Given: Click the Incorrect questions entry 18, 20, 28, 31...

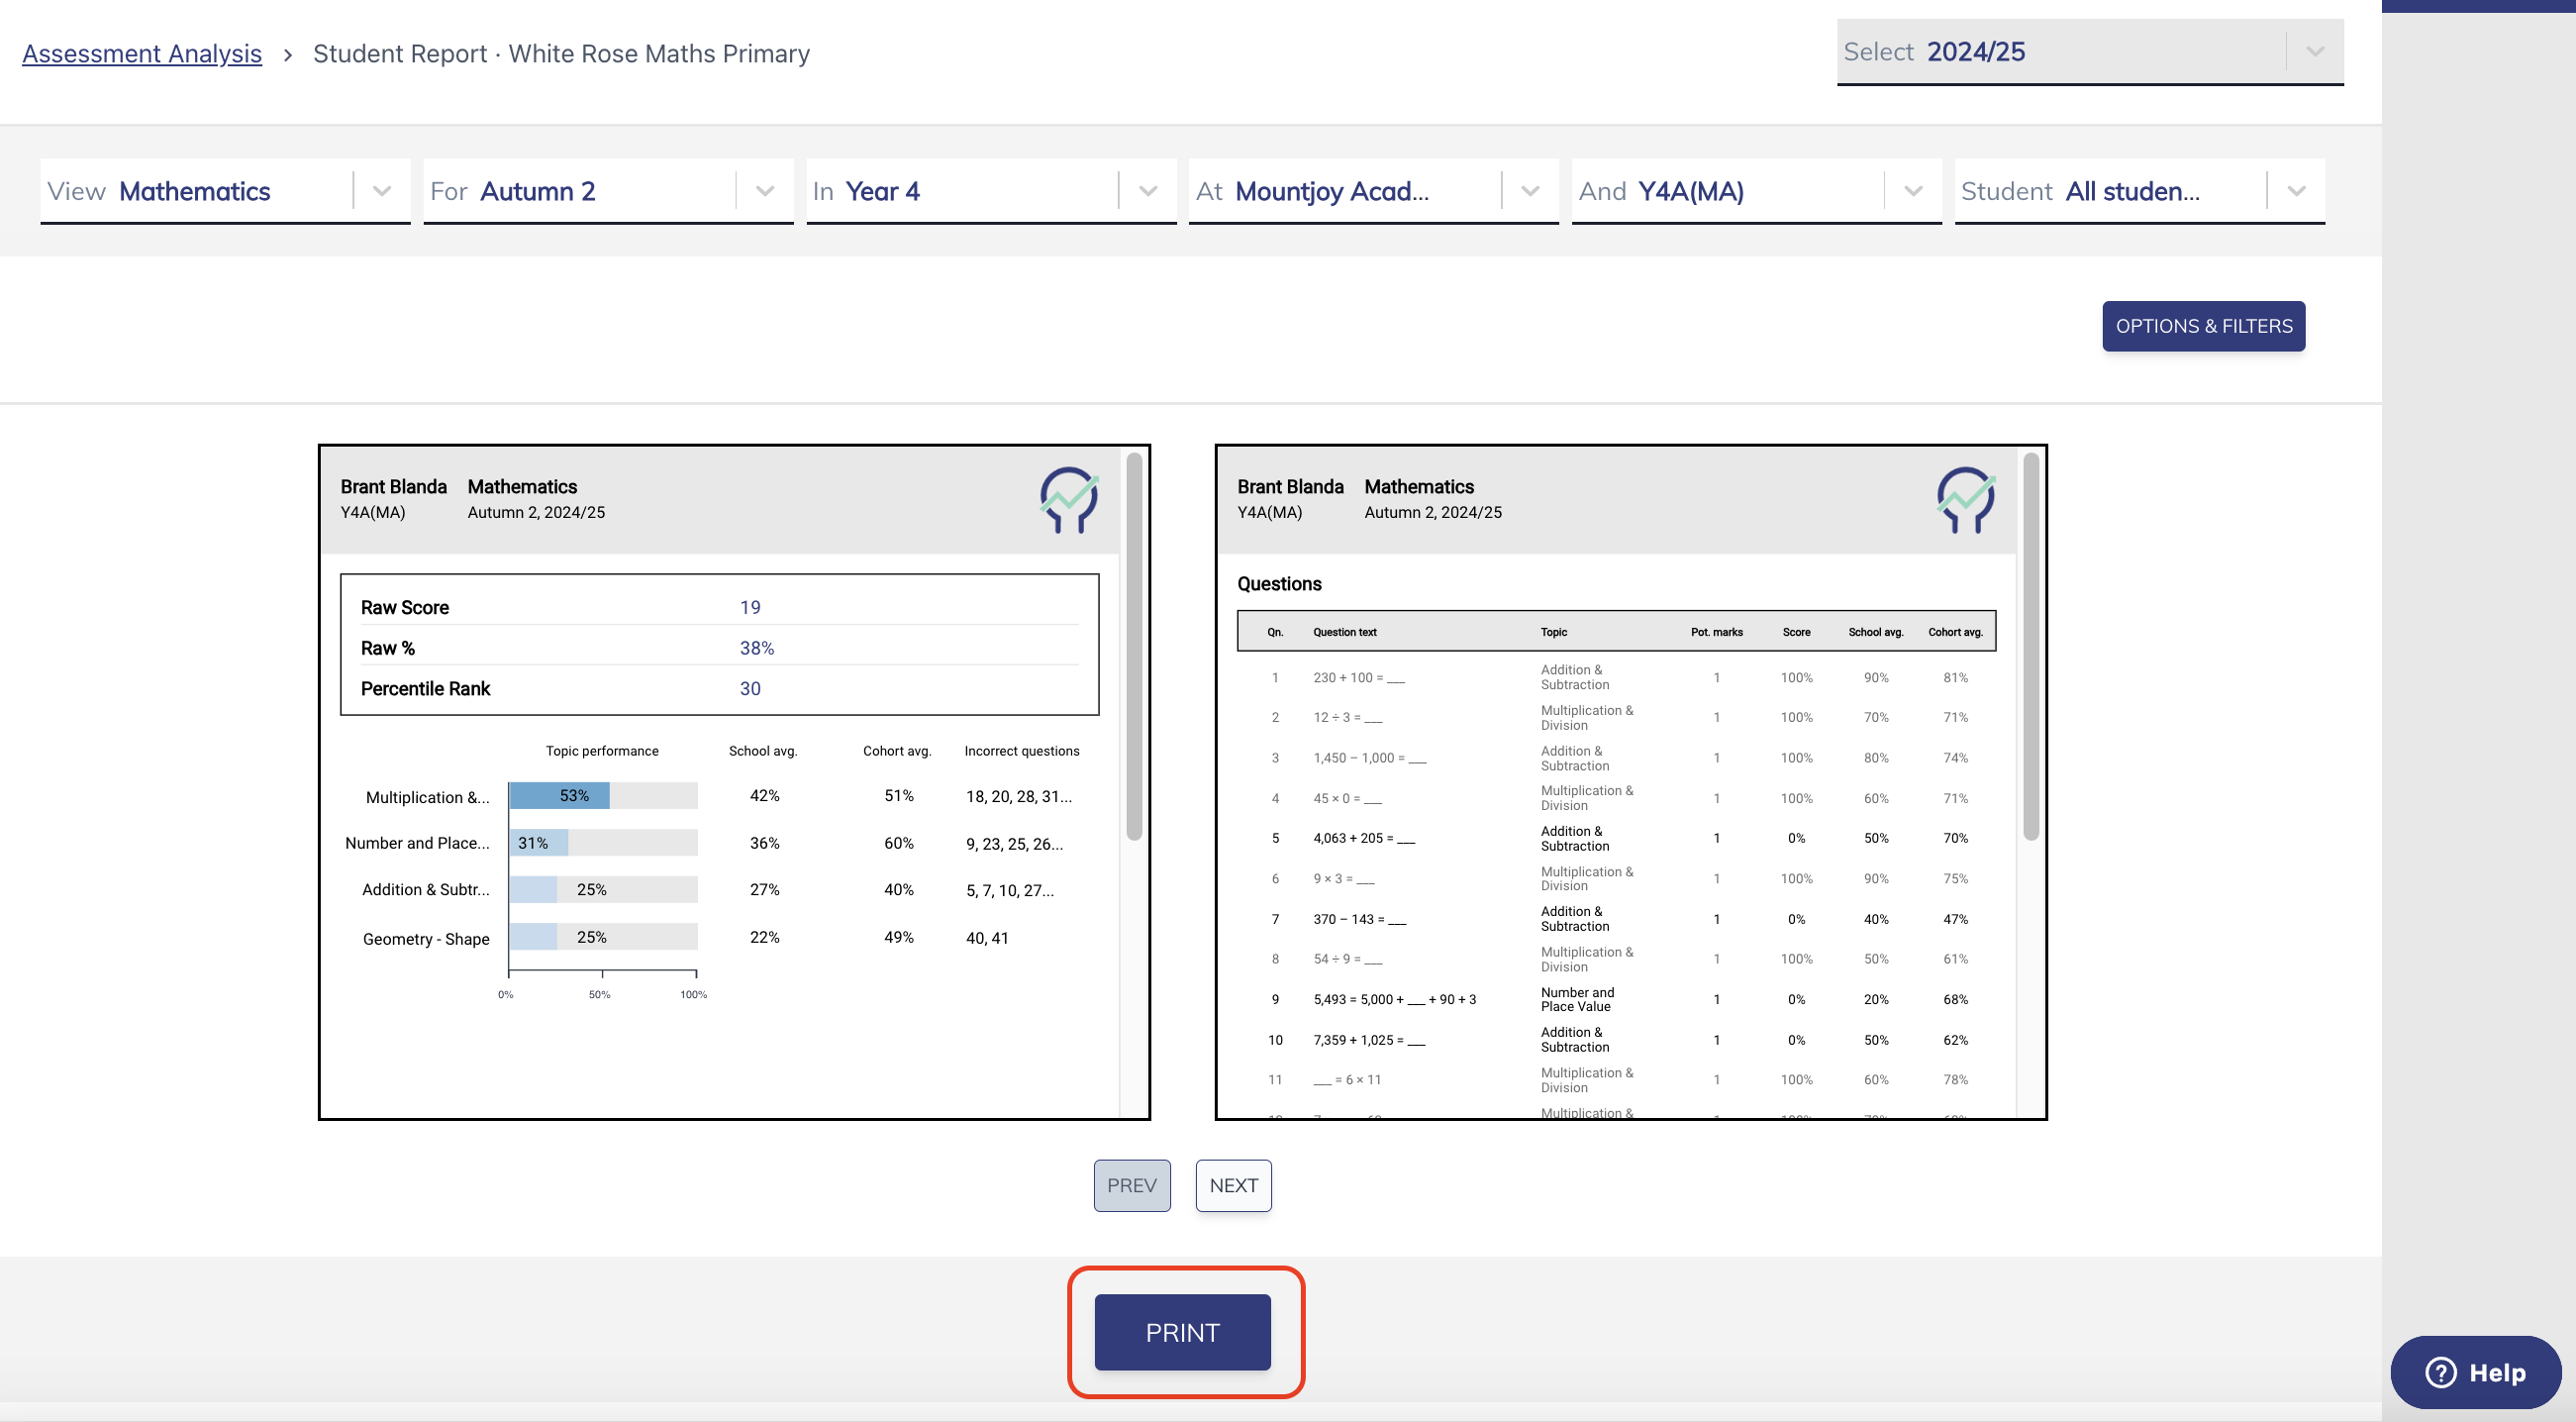Looking at the screenshot, I should coord(1018,796).
